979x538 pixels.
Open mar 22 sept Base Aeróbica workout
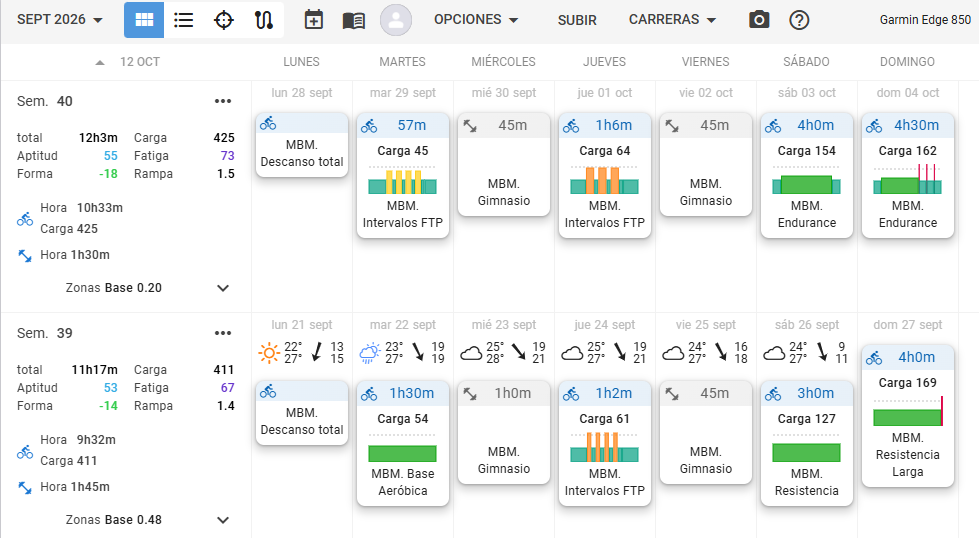(403, 443)
